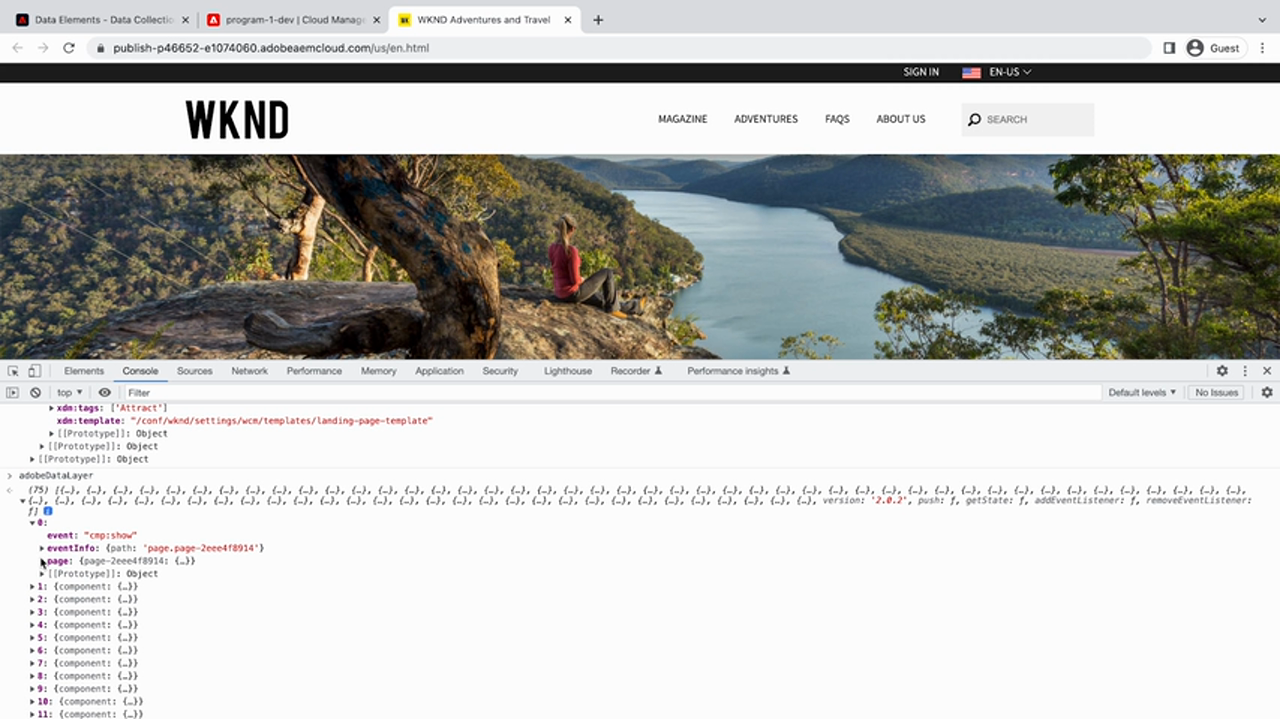The width and height of the screenshot is (1280, 719).
Task: Collapse the item 0 object
Action: [x=32, y=523]
